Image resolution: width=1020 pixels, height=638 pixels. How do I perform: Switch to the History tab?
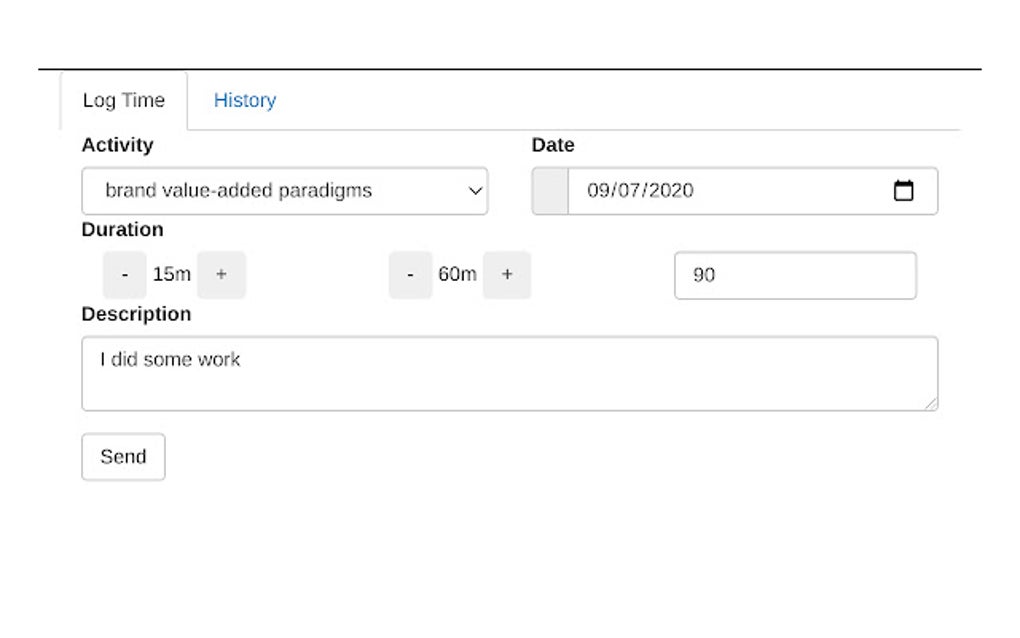244,100
